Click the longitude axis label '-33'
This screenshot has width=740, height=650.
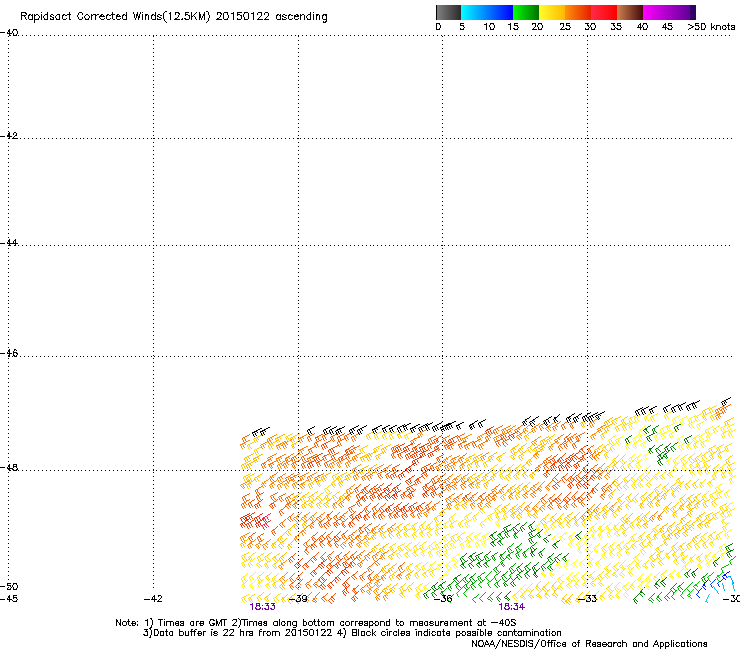588,599
